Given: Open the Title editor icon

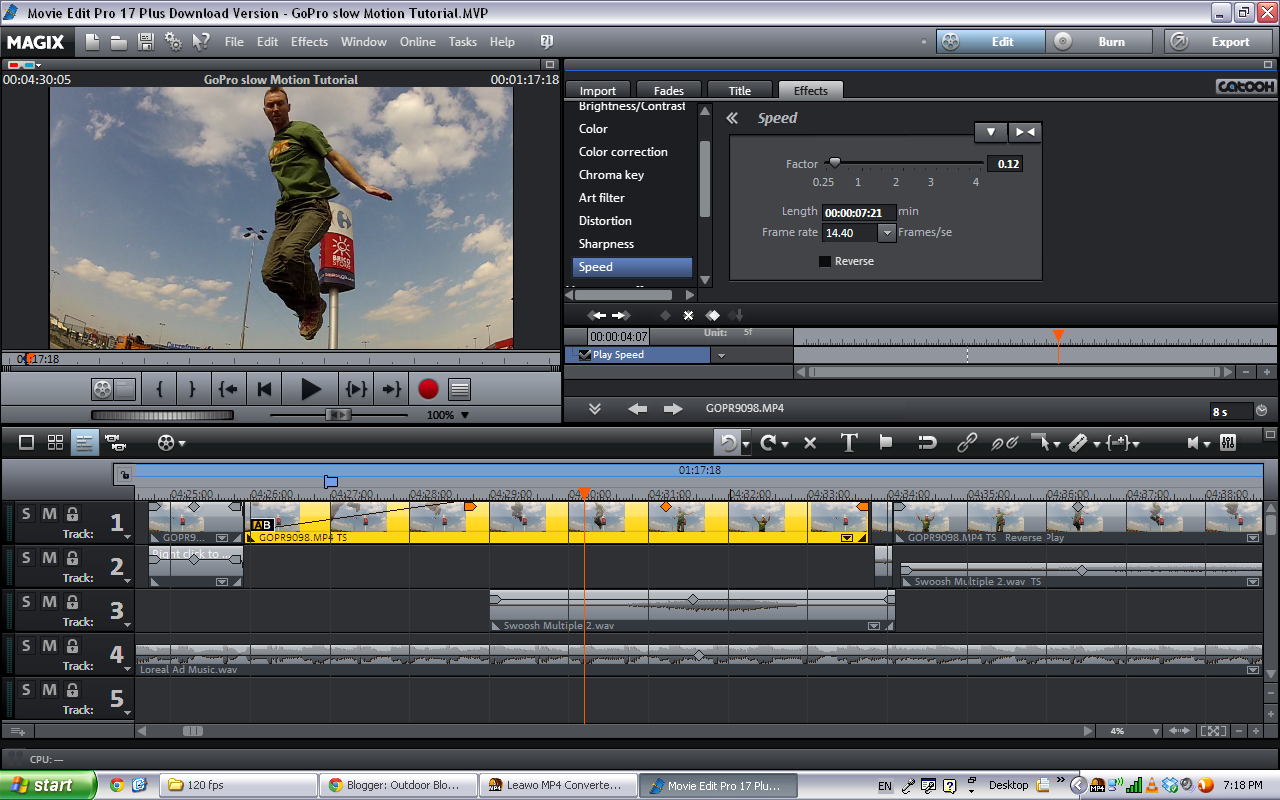Looking at the screenshot, I should coord(848,442).
